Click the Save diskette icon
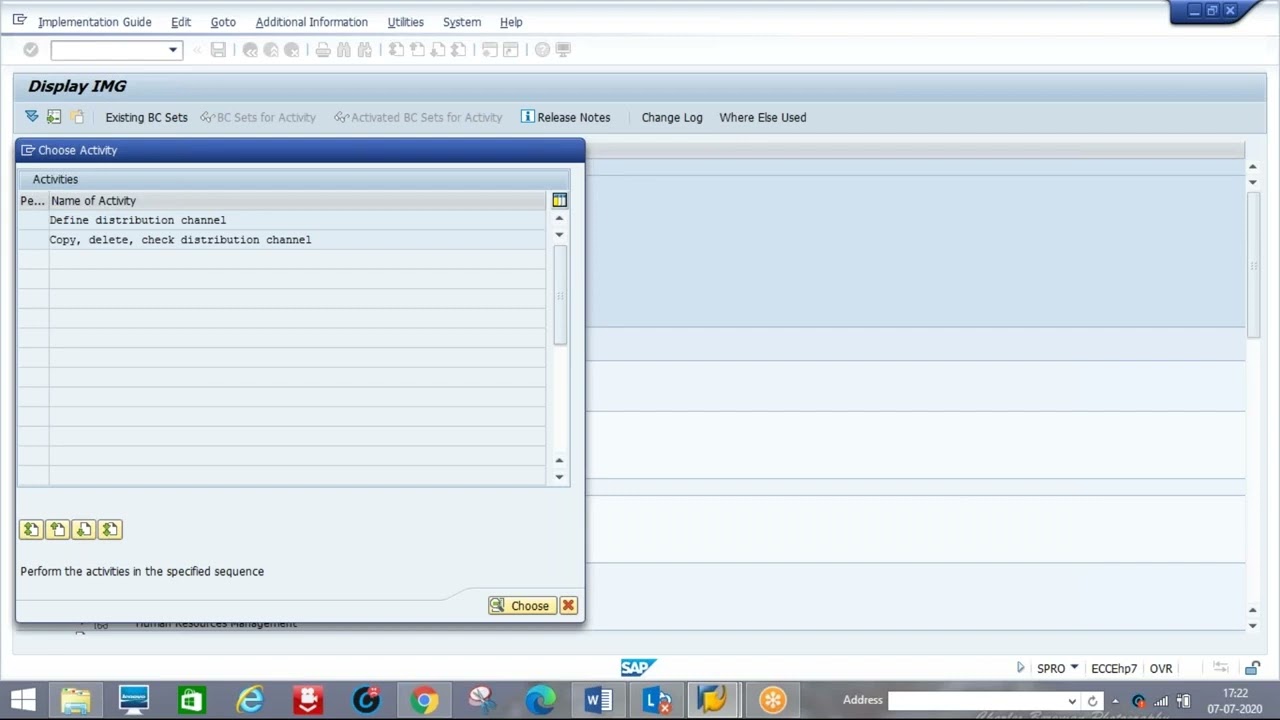1280x720 pixels. tap(218, 50)
